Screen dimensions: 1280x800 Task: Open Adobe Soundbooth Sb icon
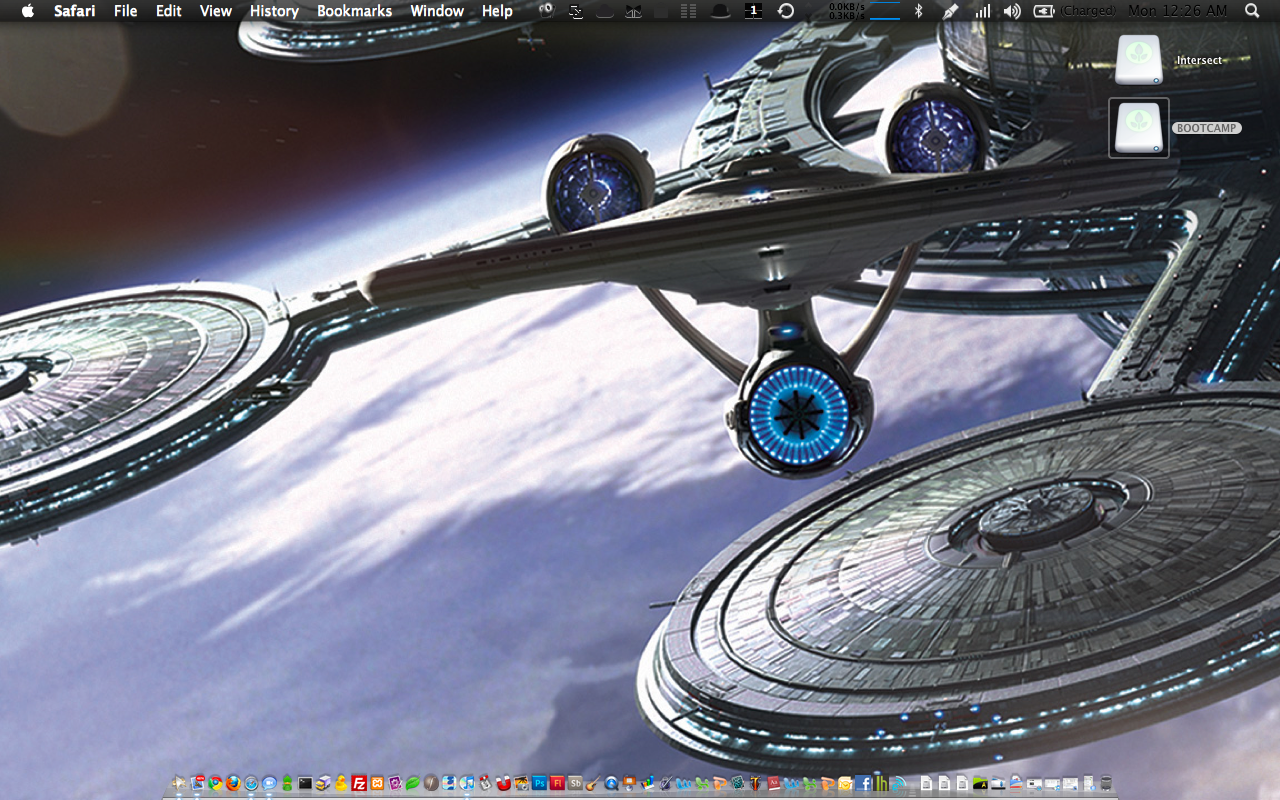point(575,783)
